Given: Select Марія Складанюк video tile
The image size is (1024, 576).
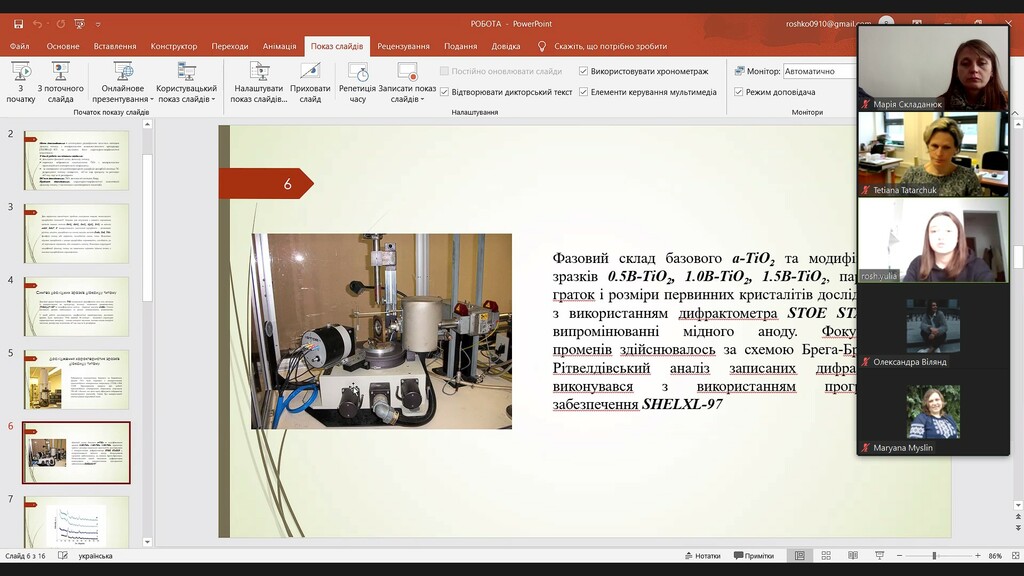Looking at the screenshot, I should [x=933, y=68].
